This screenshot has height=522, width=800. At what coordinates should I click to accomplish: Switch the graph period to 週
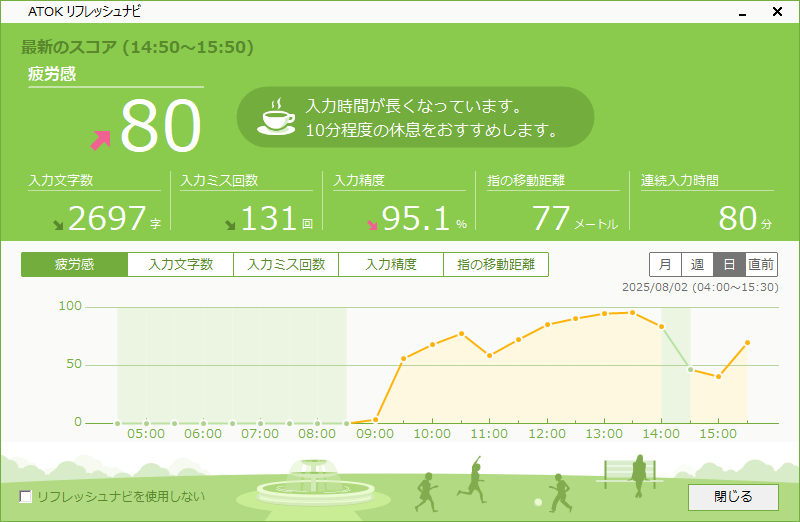(697, 264)
